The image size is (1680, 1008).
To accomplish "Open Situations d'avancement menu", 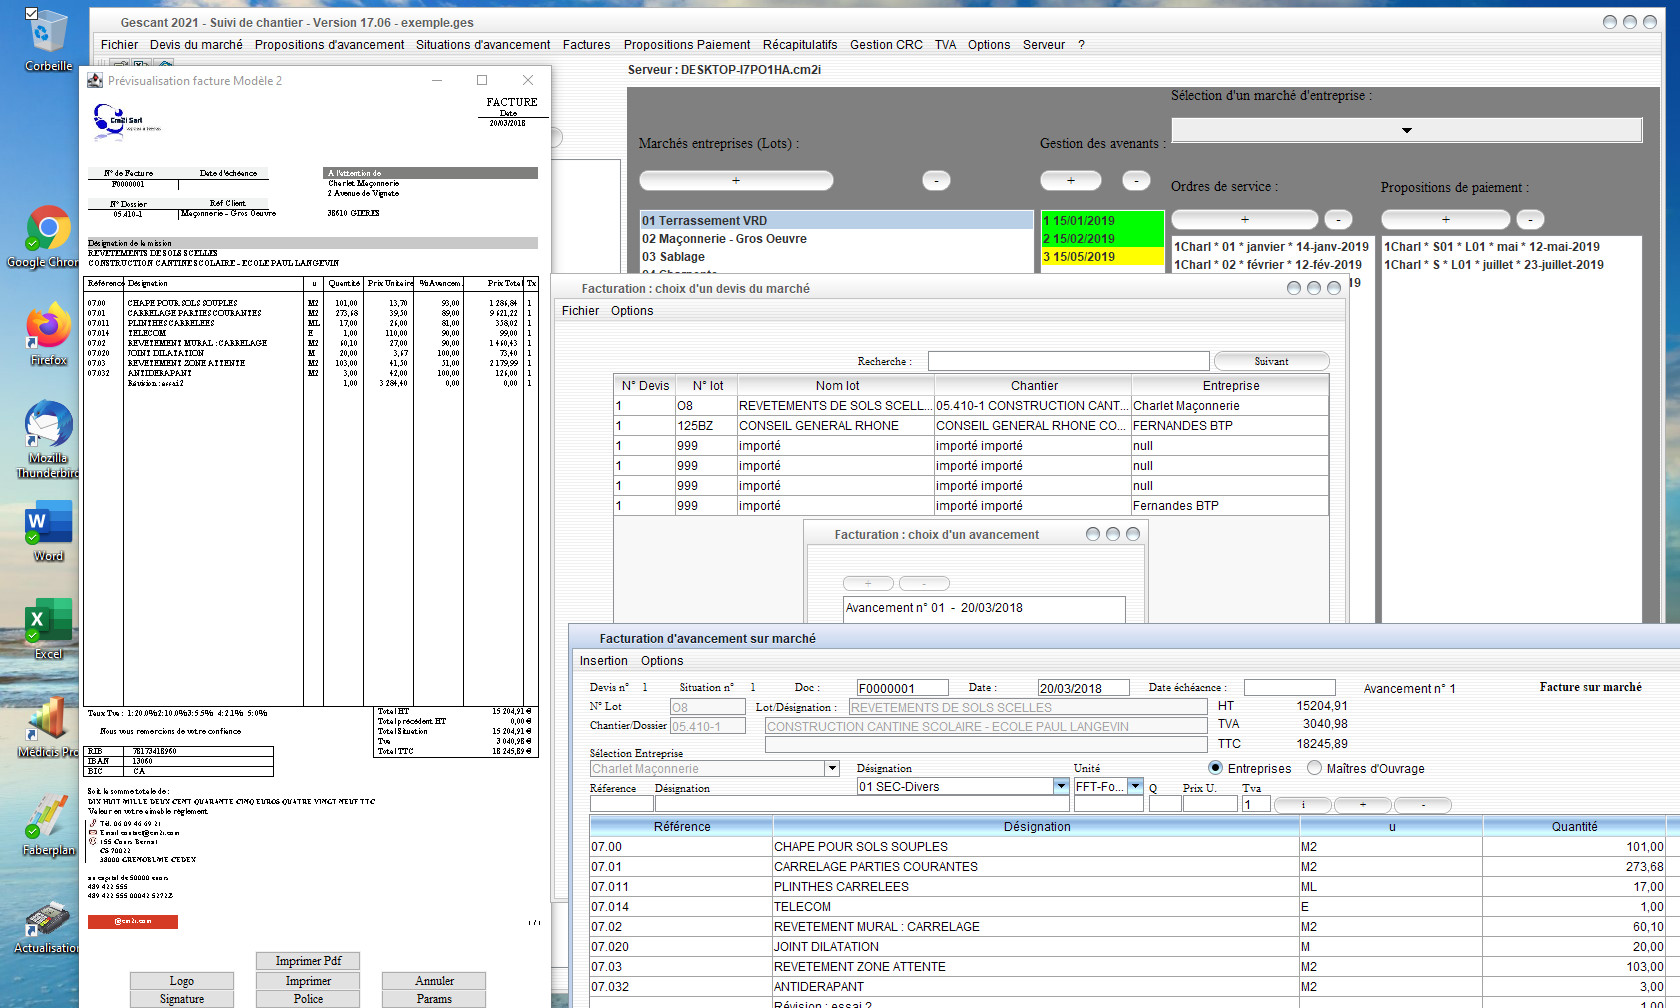I will (x=483, y=44).
